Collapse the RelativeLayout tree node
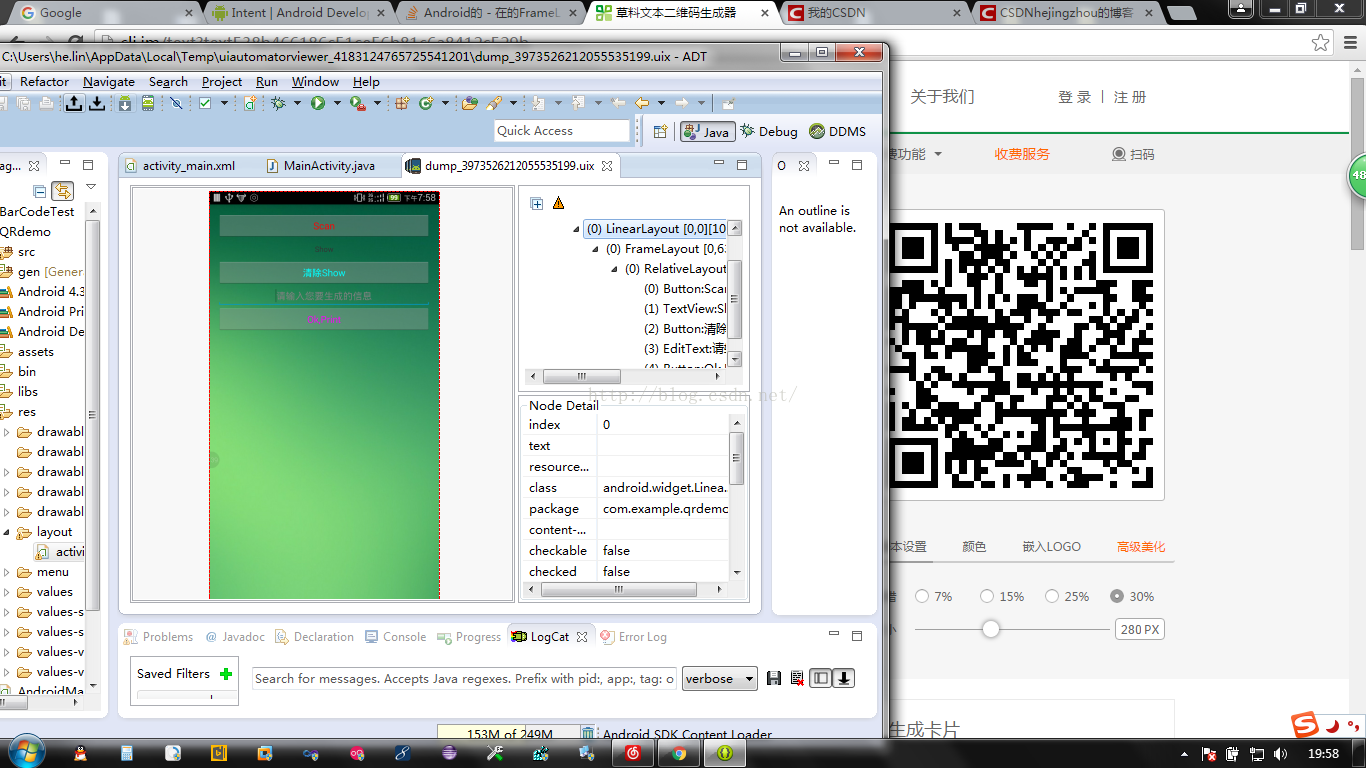 [x=615, y=269]
